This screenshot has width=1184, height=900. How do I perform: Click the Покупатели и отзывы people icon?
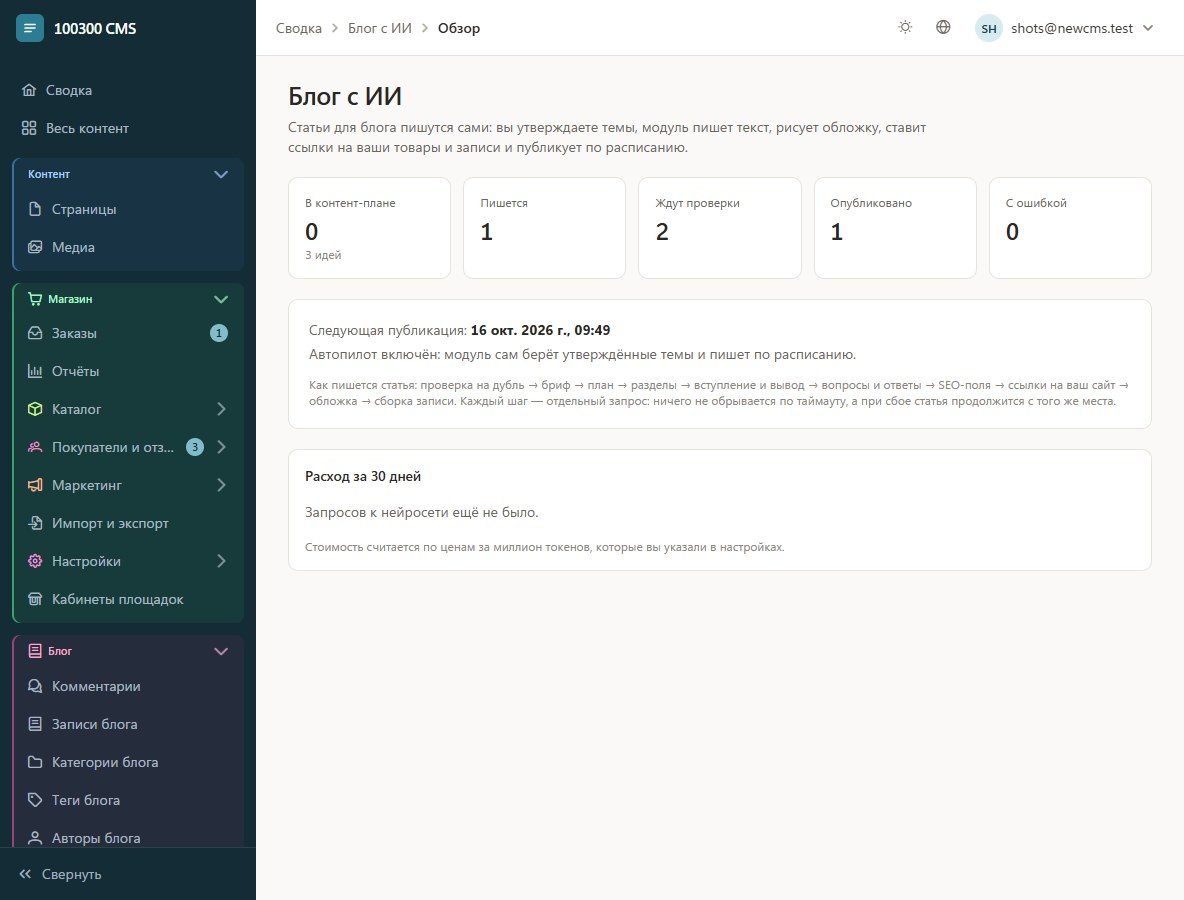tap(35, 447)
